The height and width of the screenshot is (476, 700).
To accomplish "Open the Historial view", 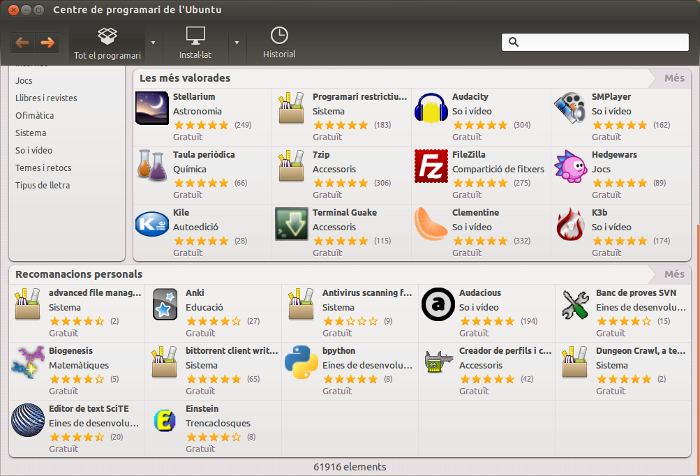I will point(279,43).
